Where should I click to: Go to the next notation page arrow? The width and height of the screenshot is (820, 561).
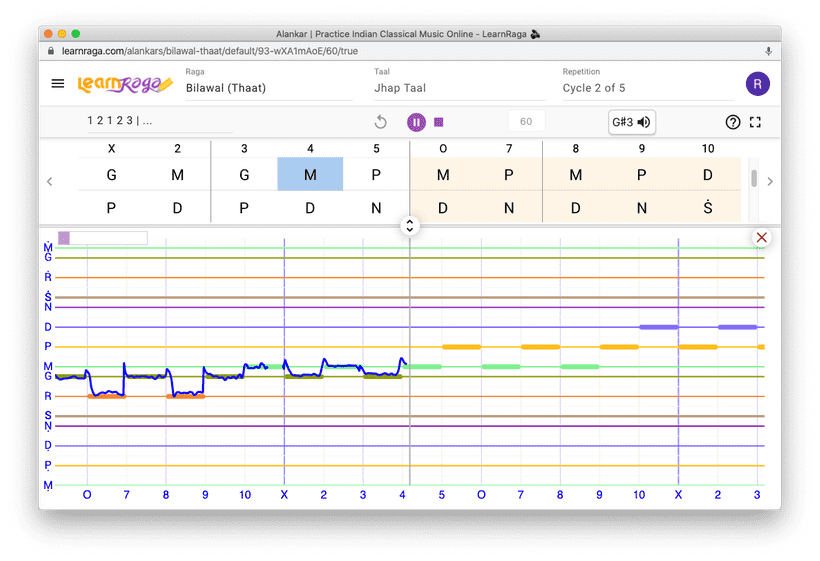[x=769, y=181]
